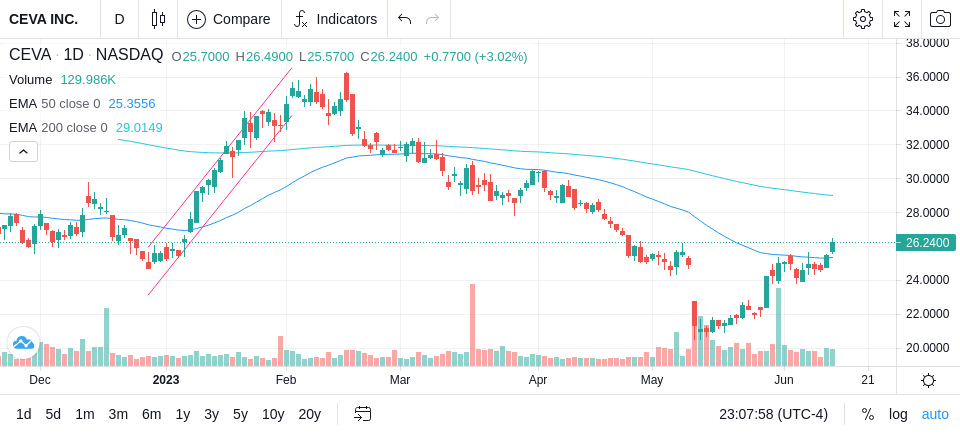
Task: Select the EMA 50 close legend
Action: pyautogui.click(x=54, y=104)
